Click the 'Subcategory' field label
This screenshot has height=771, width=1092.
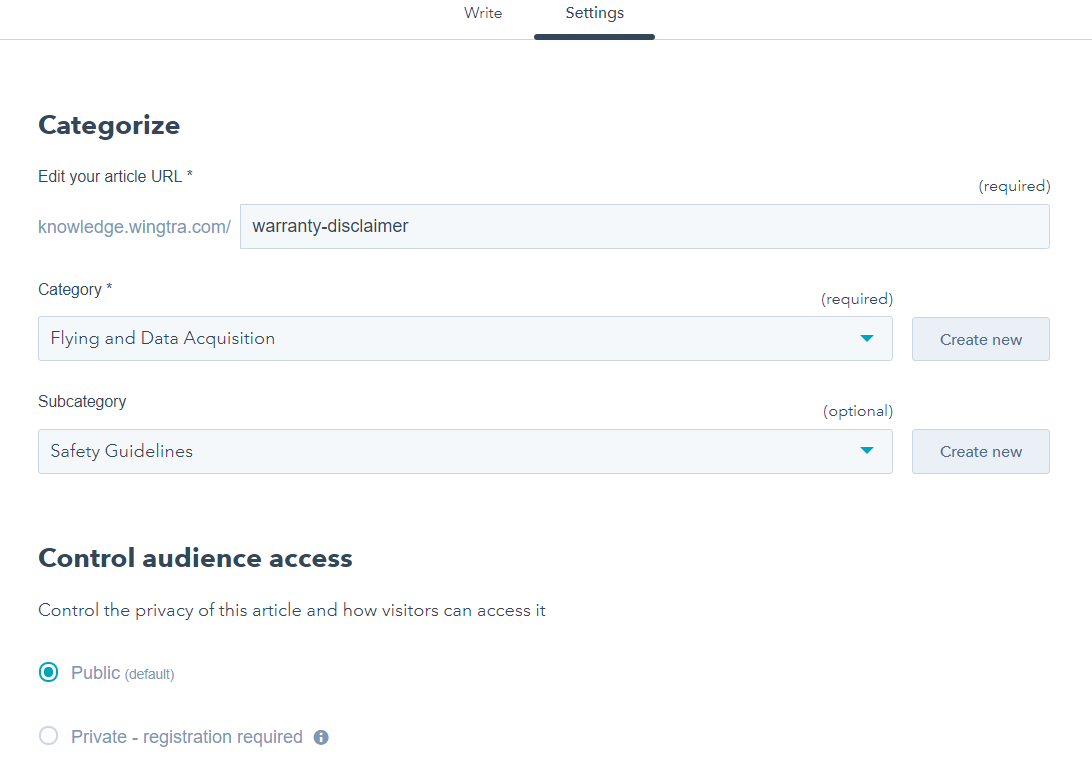[x=82, y=401]
